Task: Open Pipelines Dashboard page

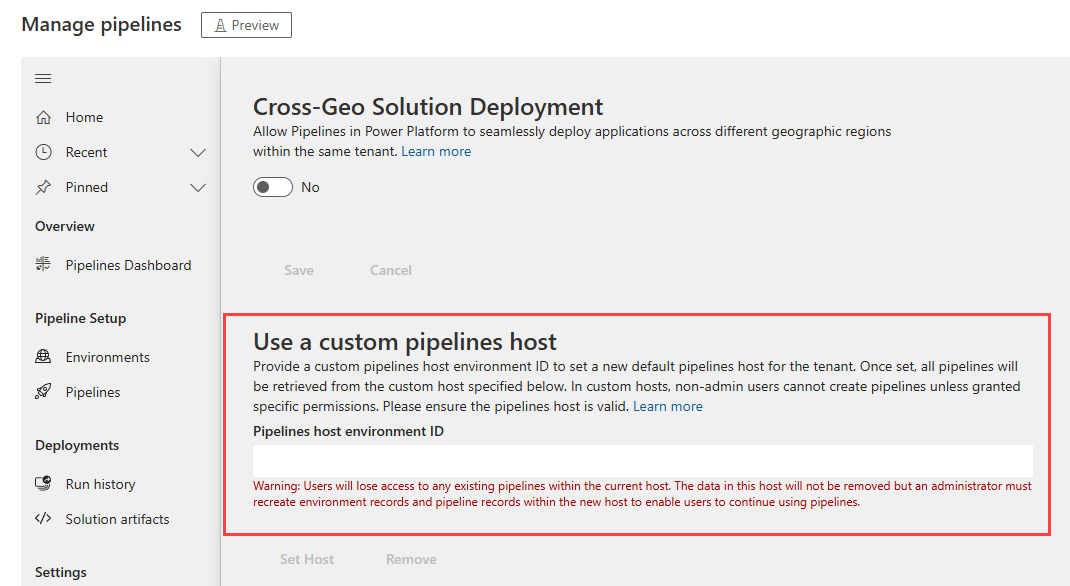Action: [128, 265]
